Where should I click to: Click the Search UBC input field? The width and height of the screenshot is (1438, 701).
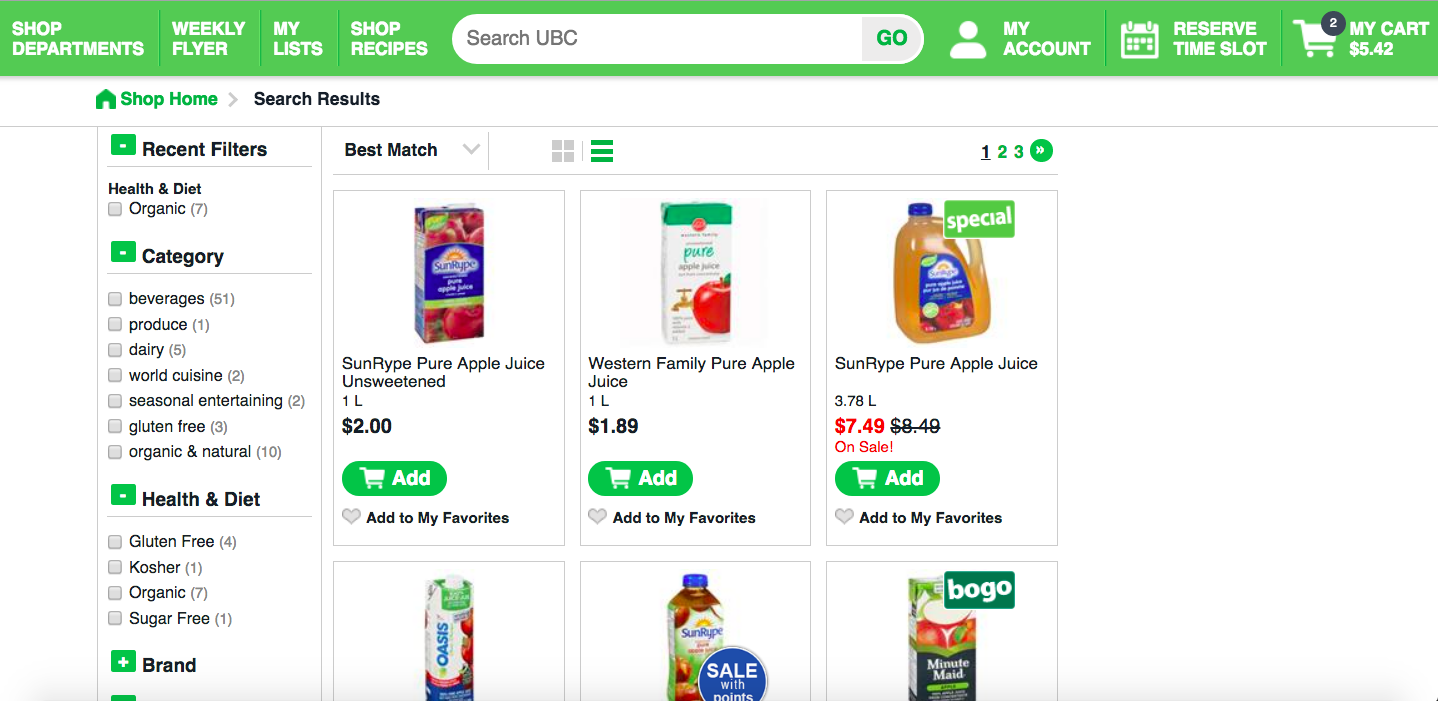[660, 38]
